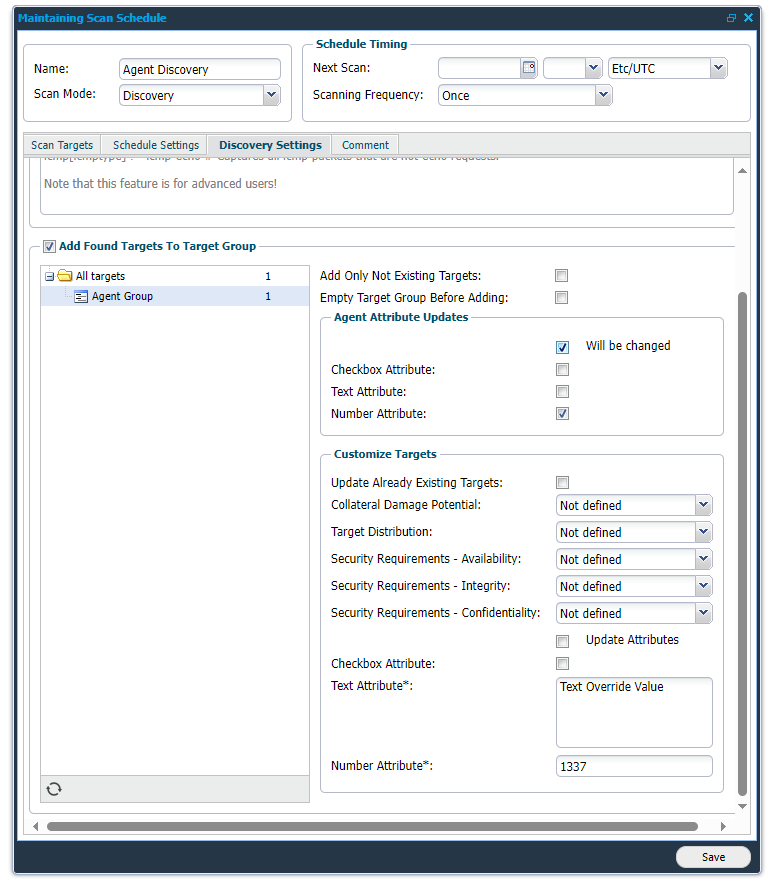
Task: Open the Etc/UTC timezone dropdown
Action: click(x=718, y=69)
